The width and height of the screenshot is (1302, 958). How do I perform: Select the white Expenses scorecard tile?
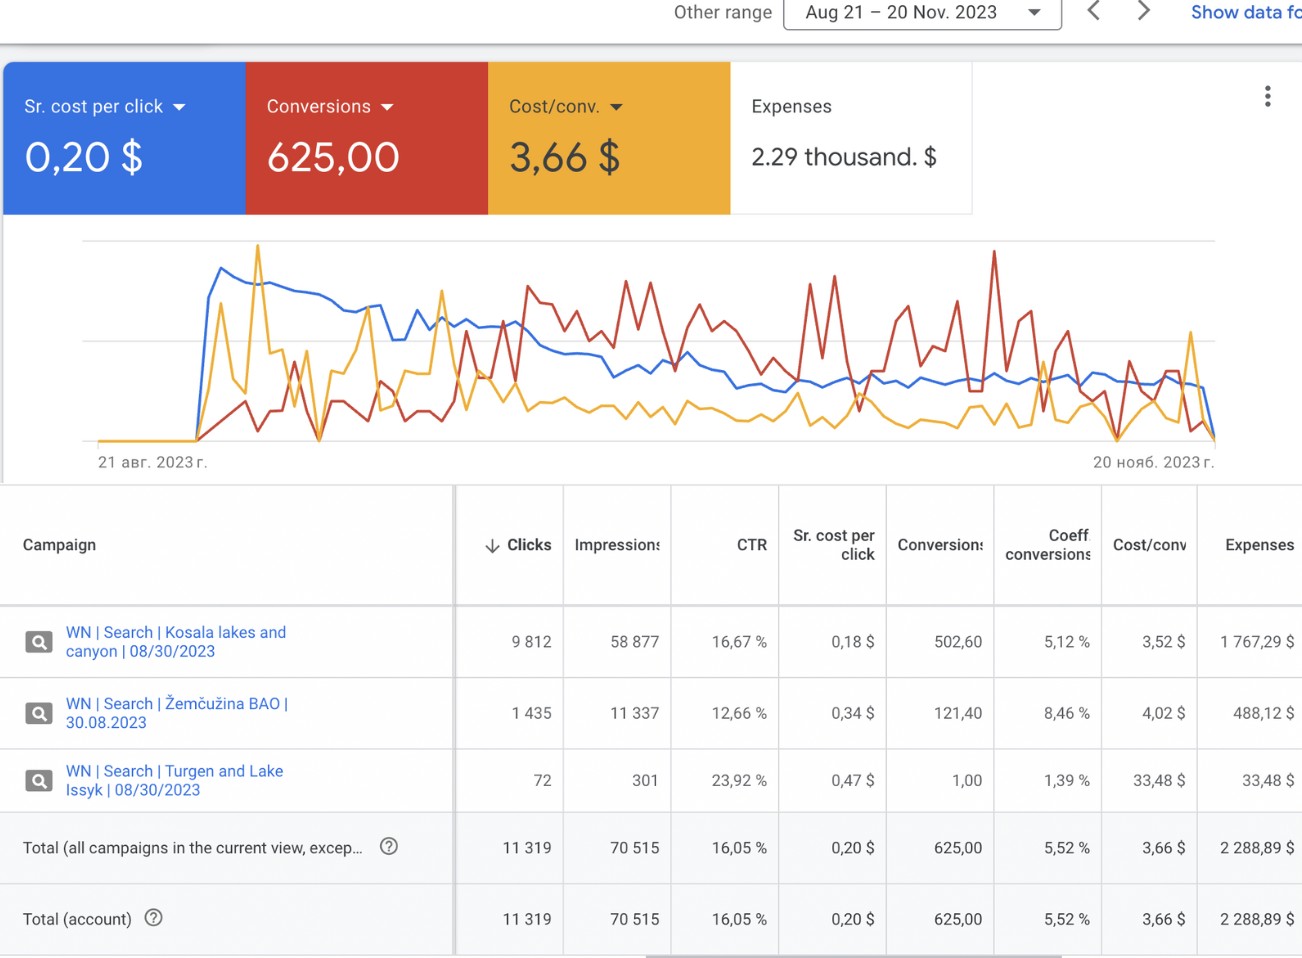(x=850, y=138)
